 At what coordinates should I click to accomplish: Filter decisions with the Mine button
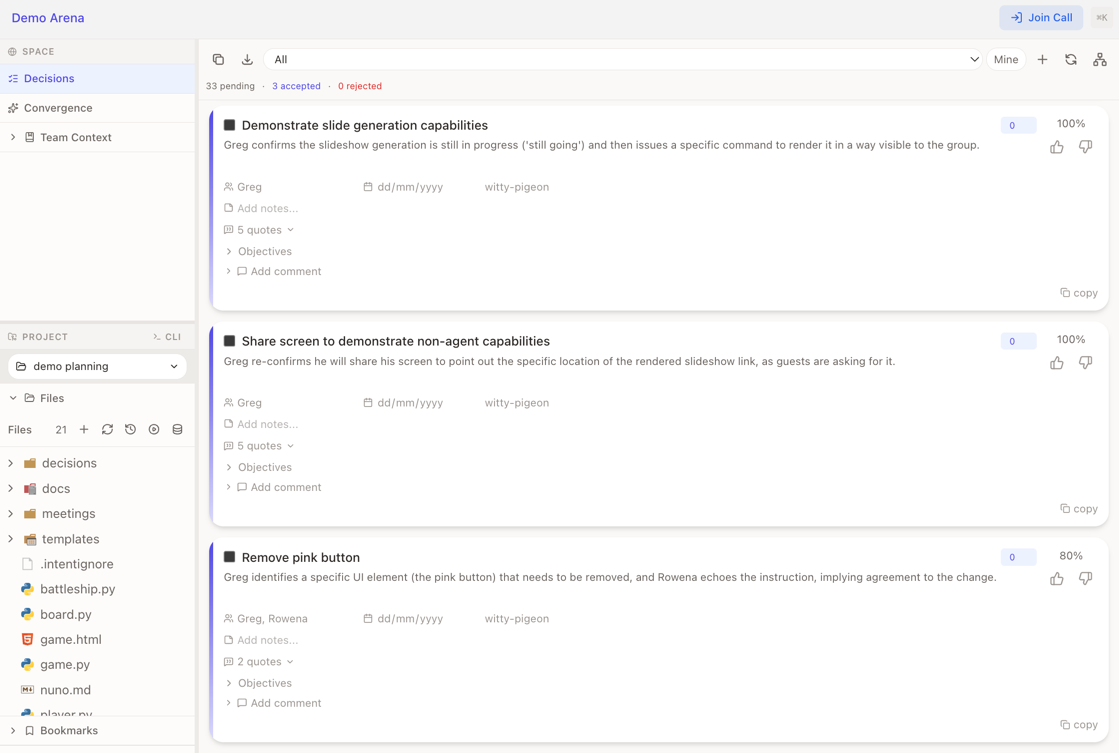click(1006, 60)
